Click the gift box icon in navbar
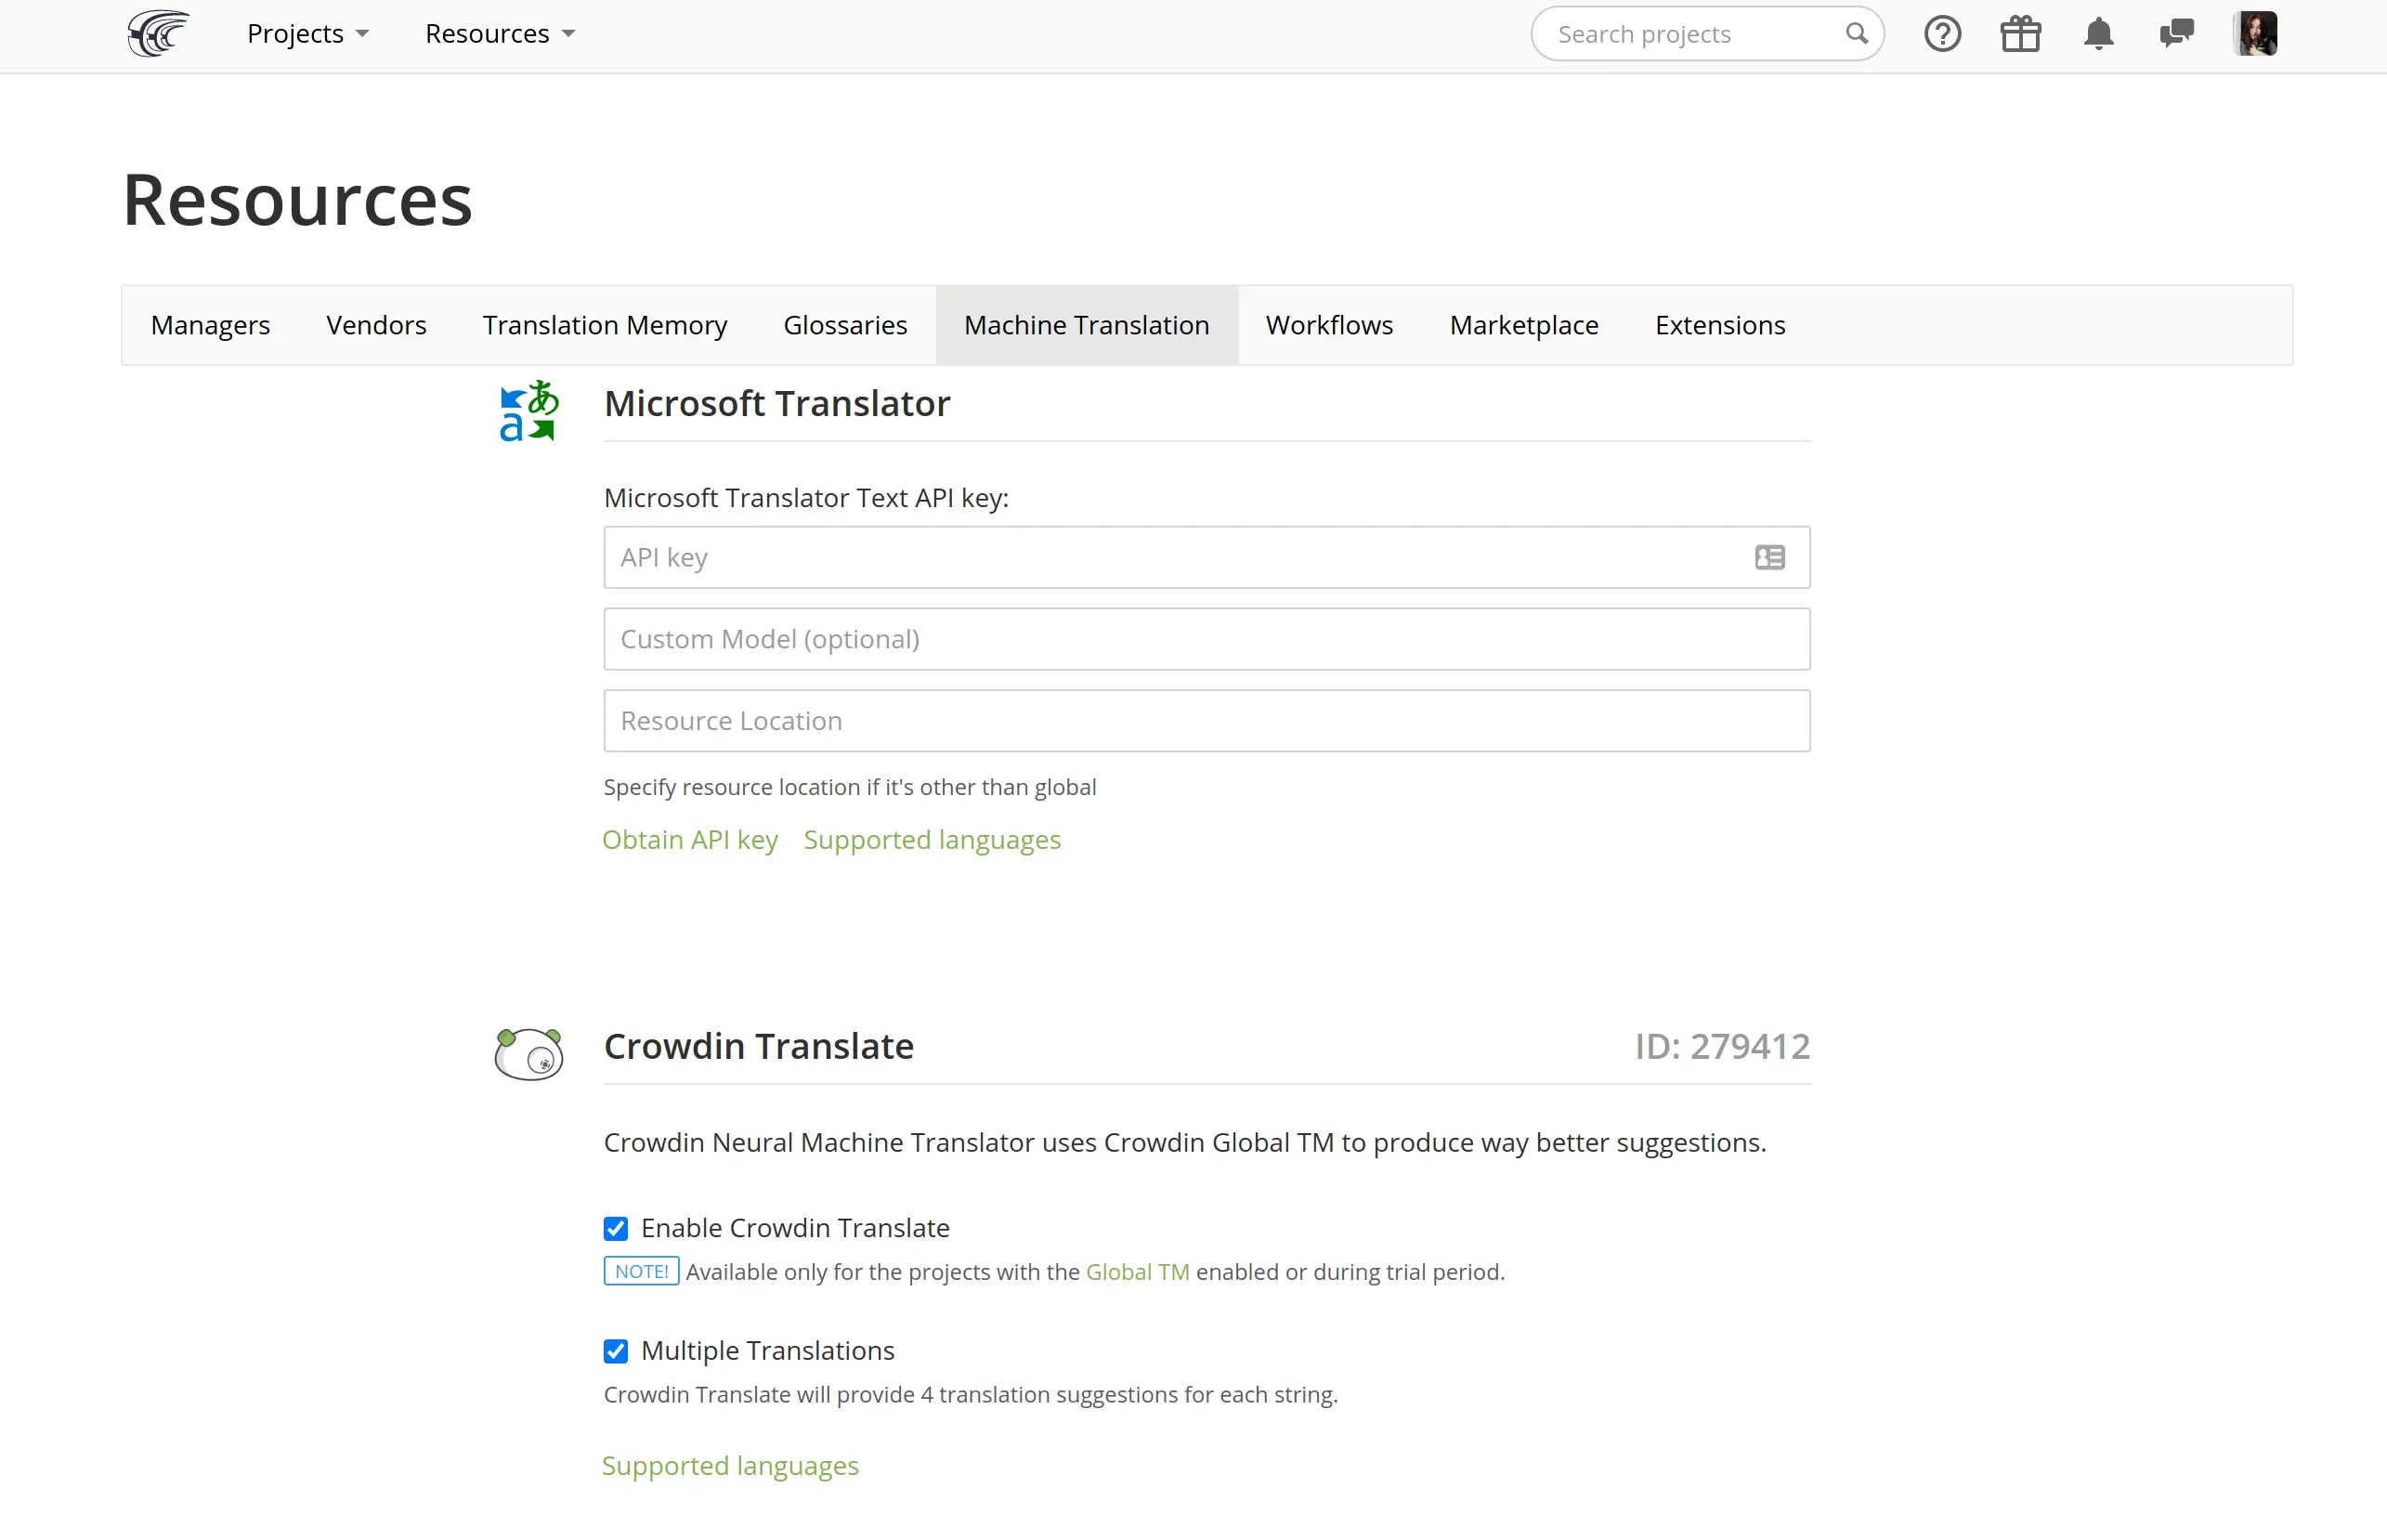The height and width of the screenshot is (1540, 2387). 2020,33
